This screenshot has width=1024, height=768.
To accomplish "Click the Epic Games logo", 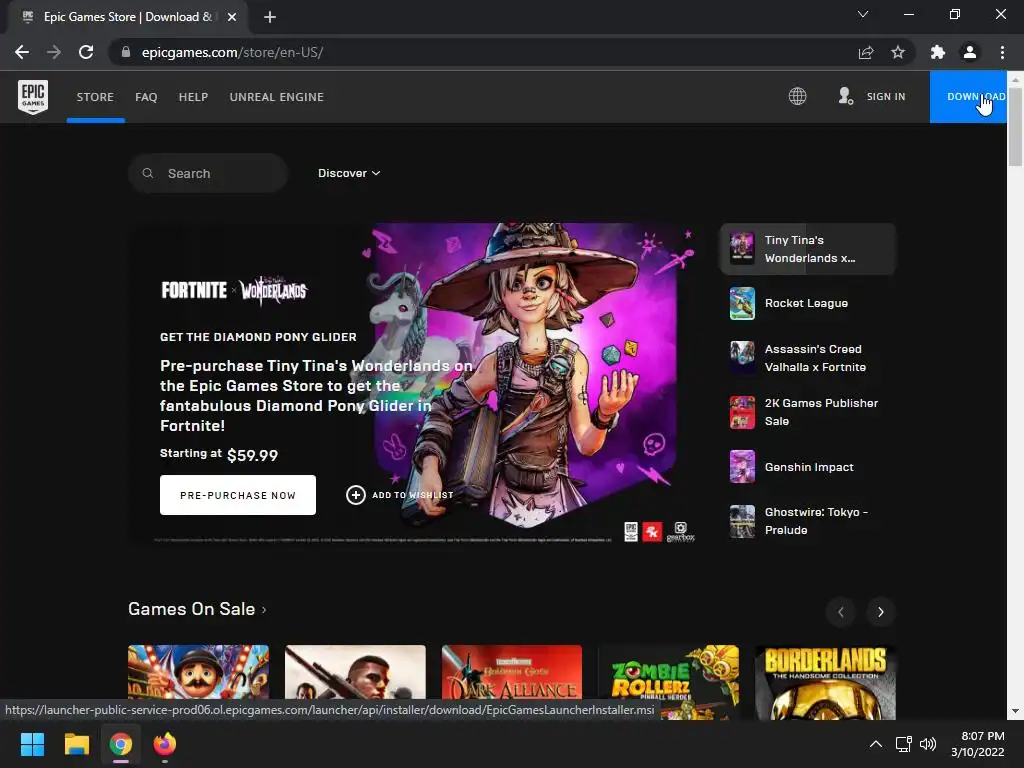I will (x=33, y=97).
